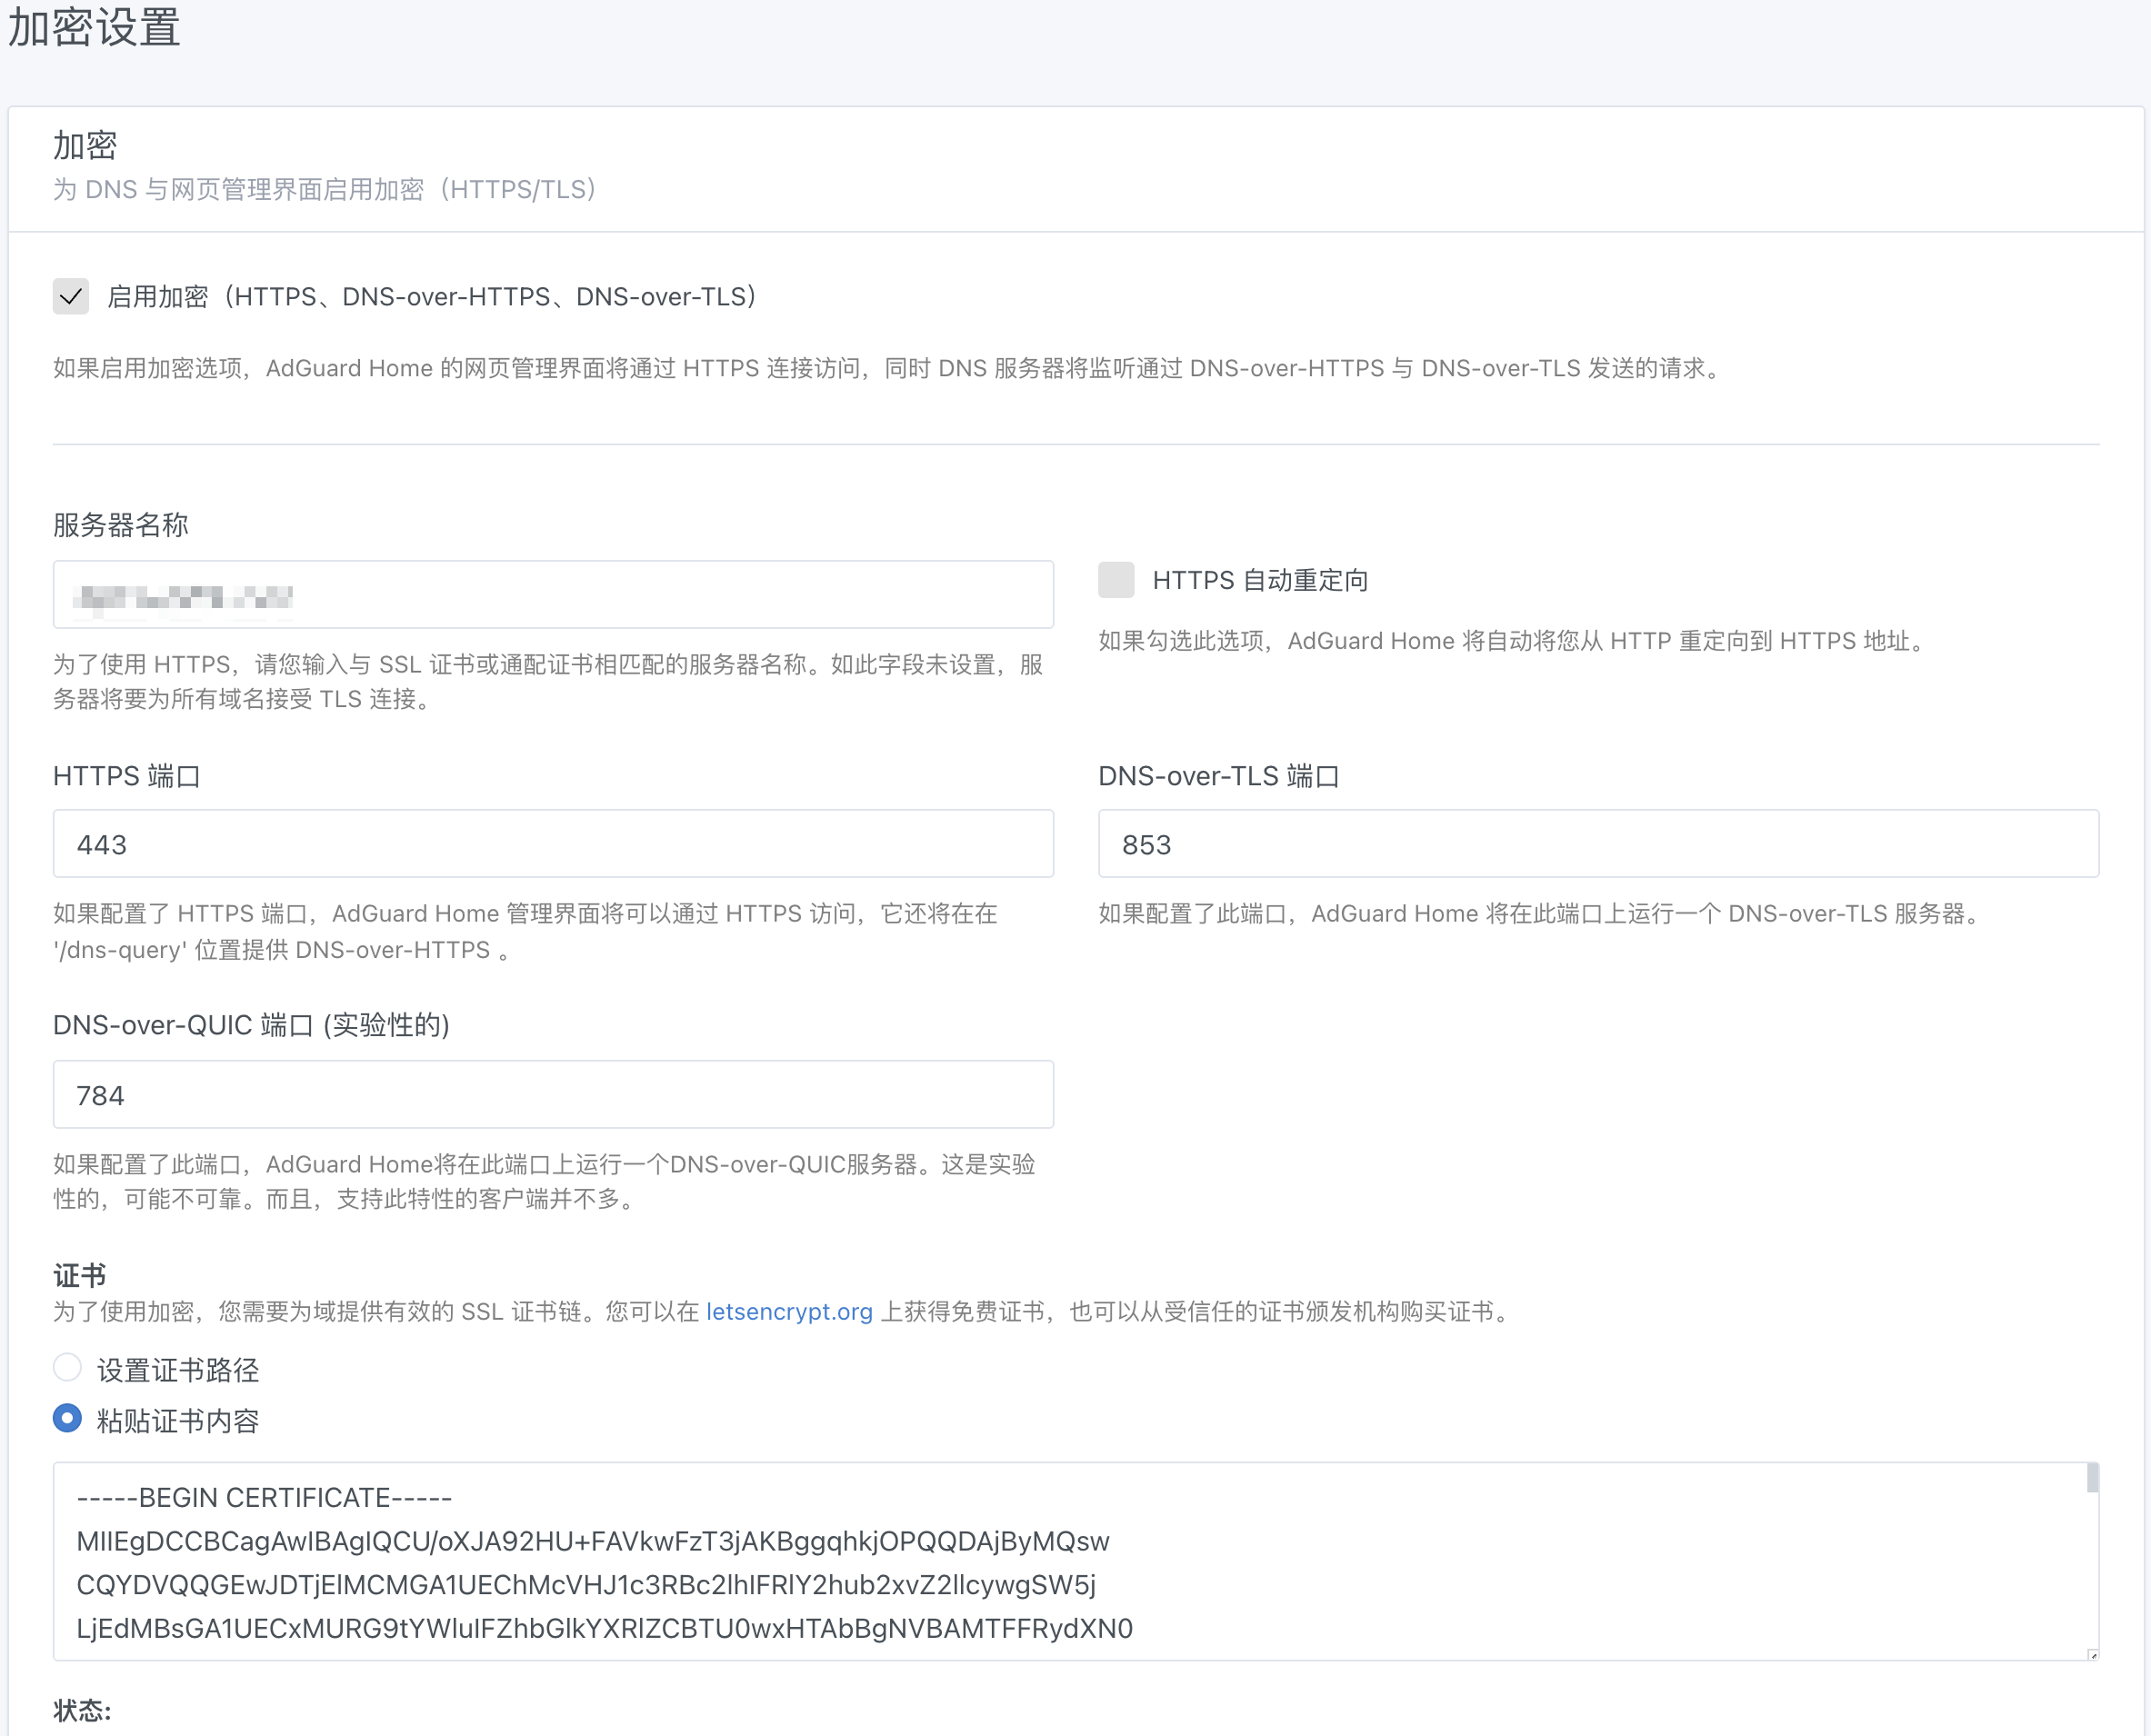Click the certificate textarea resize handle
Image resolution: width=2151 pixels, height=1736 pixels.
tap(2092, 1655)
